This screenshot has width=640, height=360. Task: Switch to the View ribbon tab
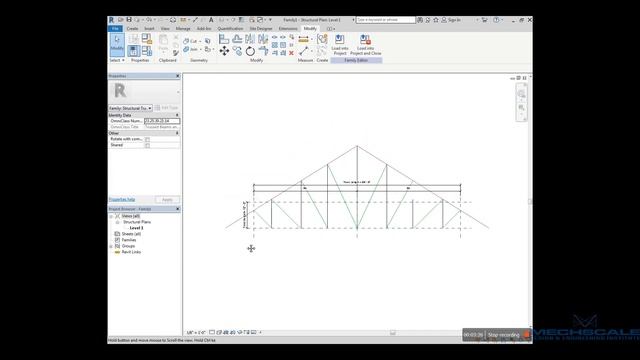click(165, 29)
